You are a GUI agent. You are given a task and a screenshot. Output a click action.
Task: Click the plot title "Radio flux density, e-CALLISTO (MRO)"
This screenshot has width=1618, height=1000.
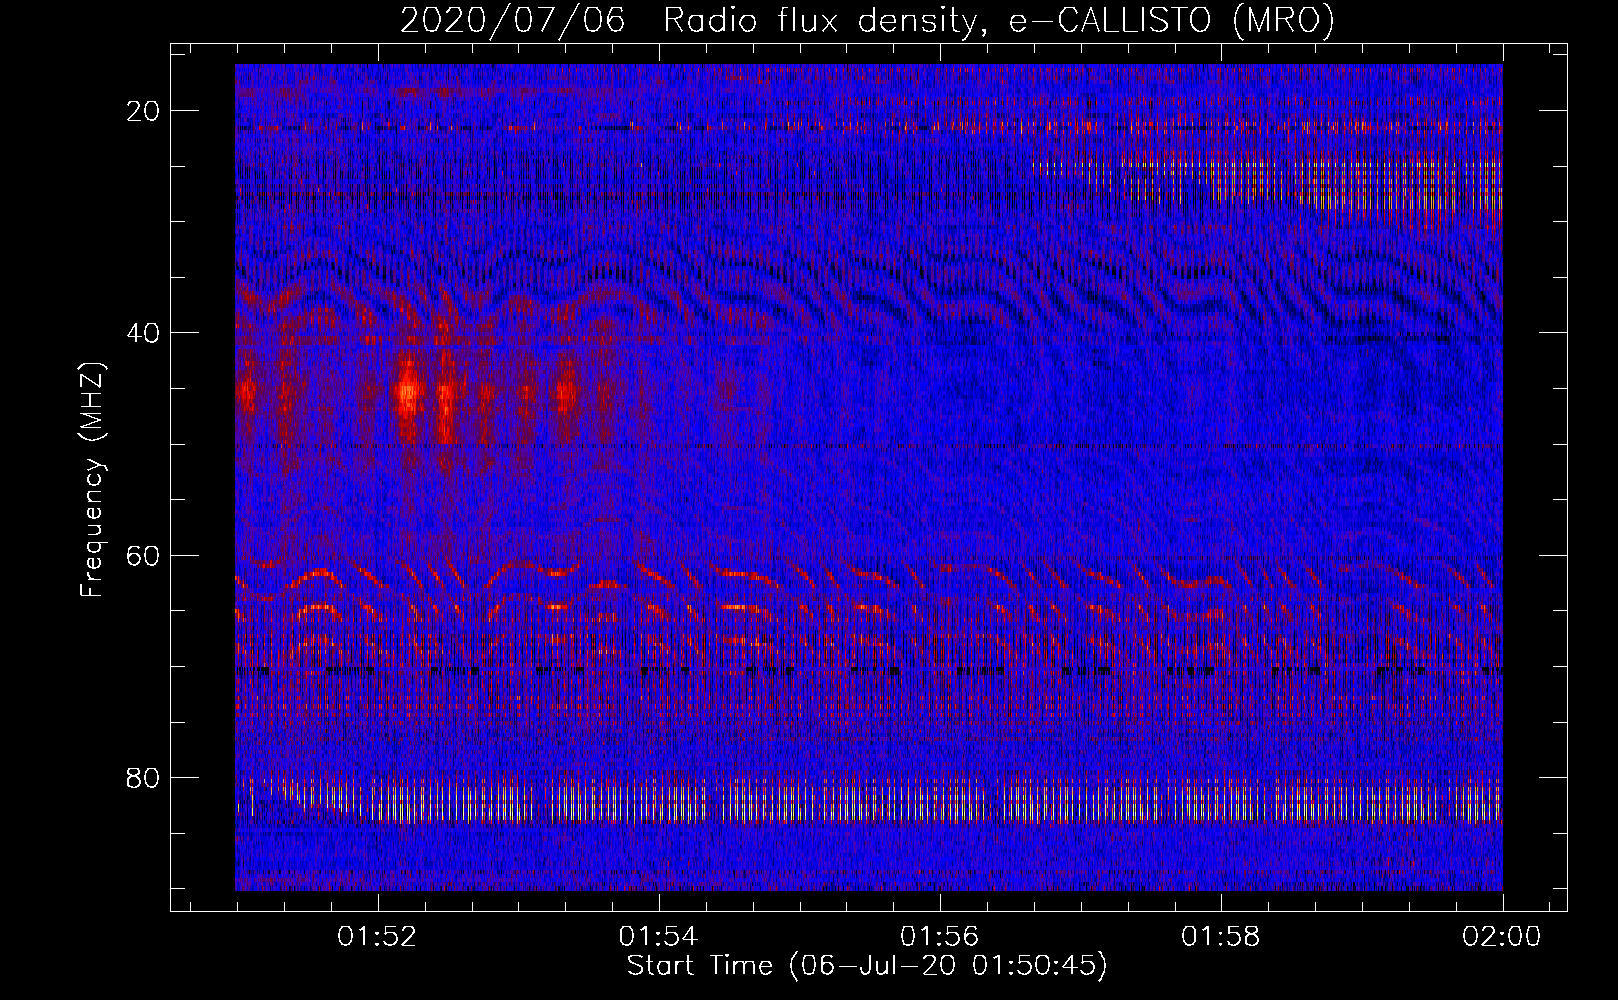point(999,21)
